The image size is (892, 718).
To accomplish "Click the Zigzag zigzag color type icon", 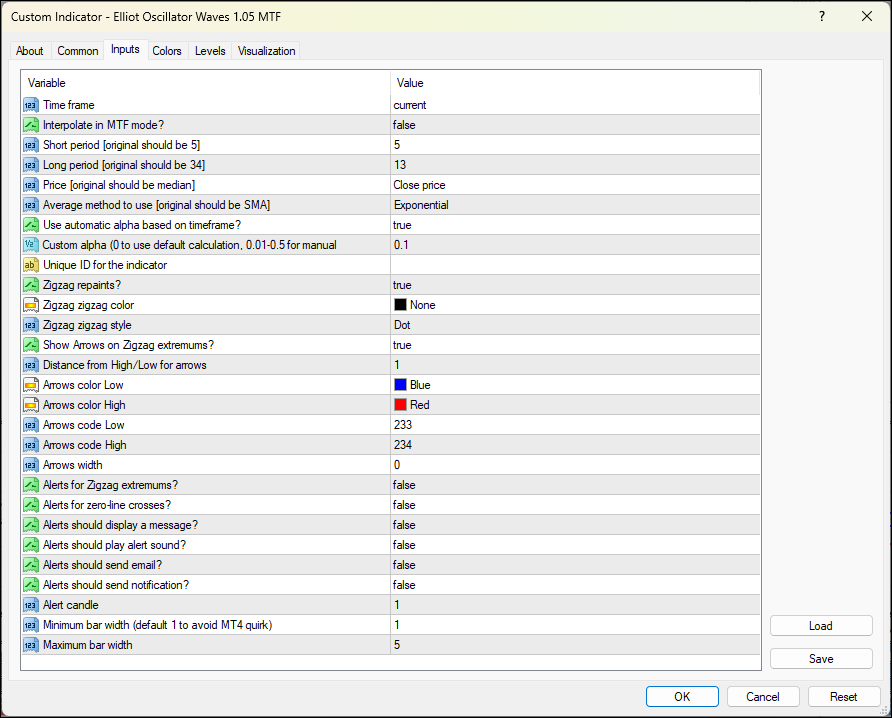I will pyautogui.click(x=31, y=305).
